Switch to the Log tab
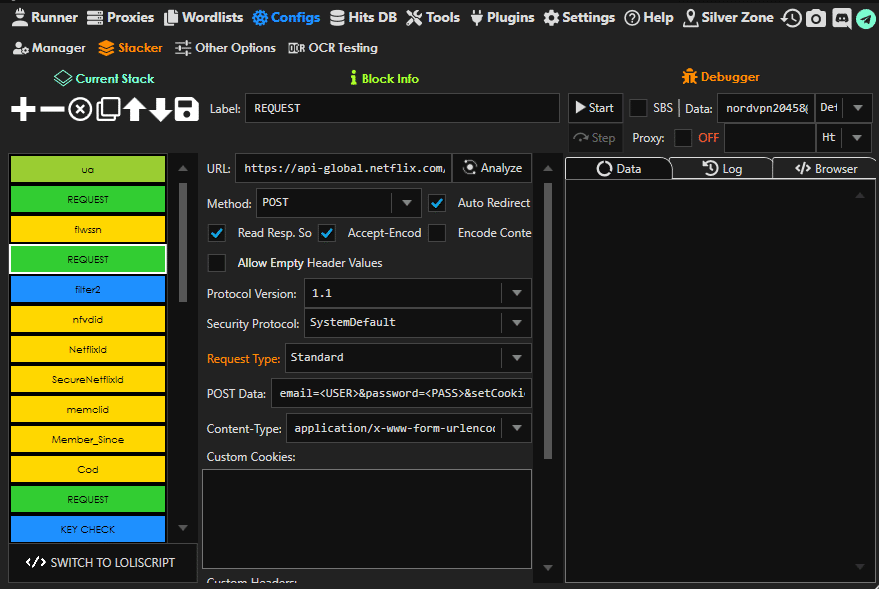This screenshot has height=589, width=879. [x=722, y=169]
